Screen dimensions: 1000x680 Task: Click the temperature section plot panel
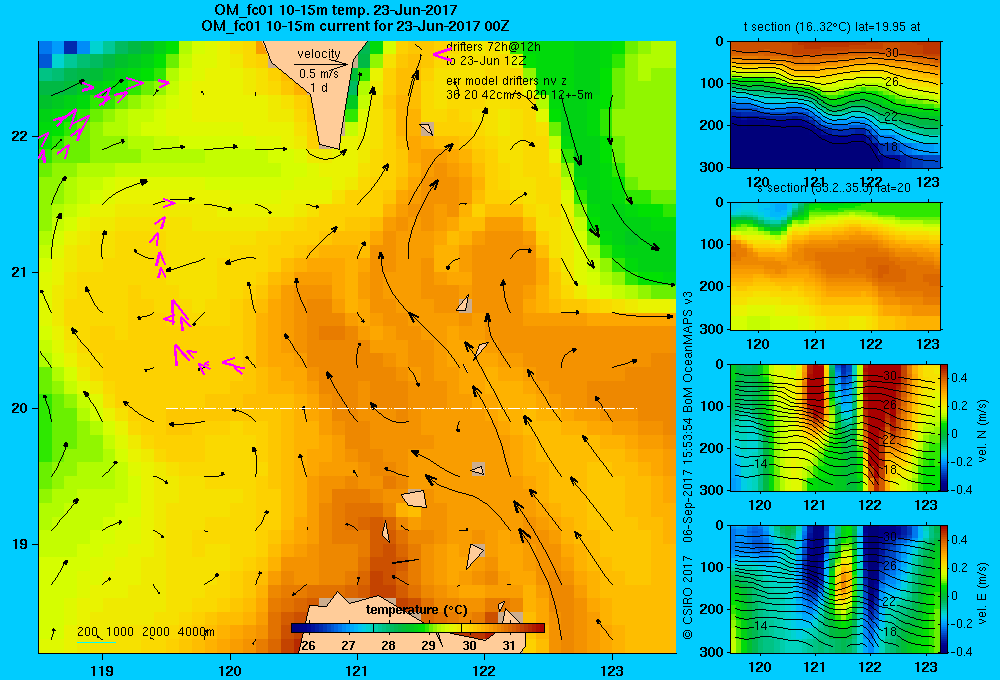(x=835, y=105)
